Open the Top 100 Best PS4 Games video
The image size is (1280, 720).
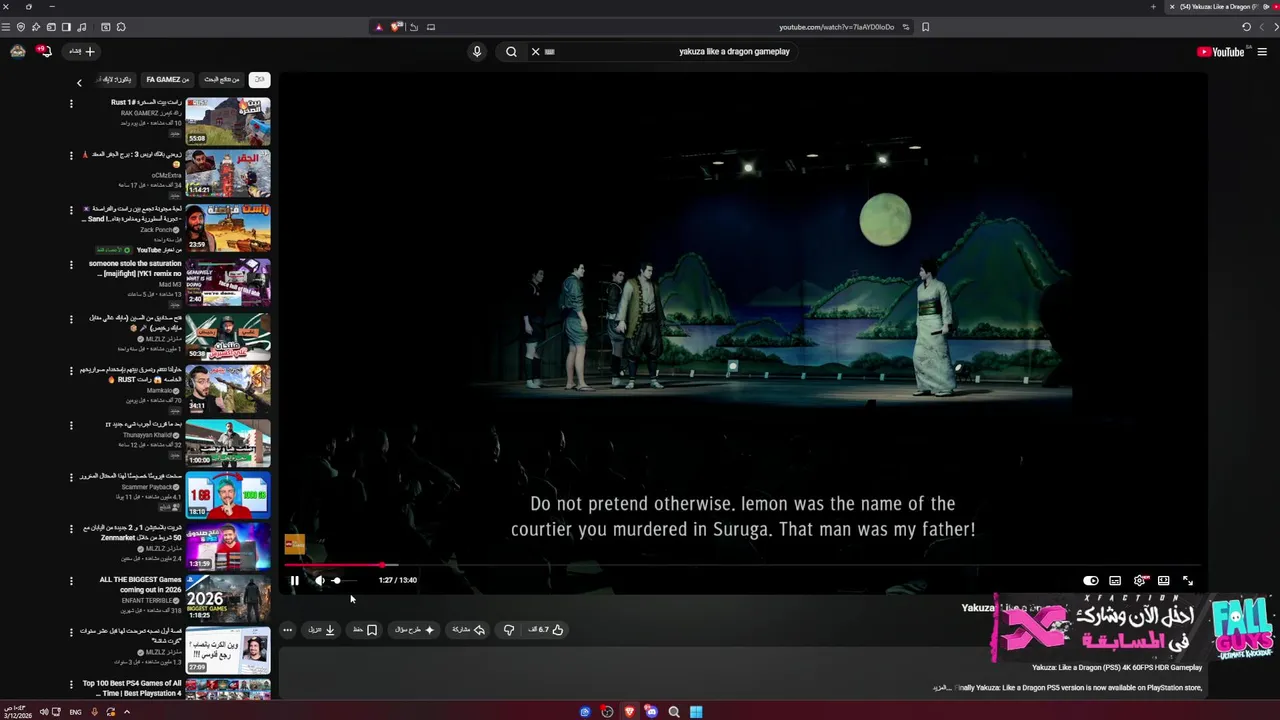[132, 688]
